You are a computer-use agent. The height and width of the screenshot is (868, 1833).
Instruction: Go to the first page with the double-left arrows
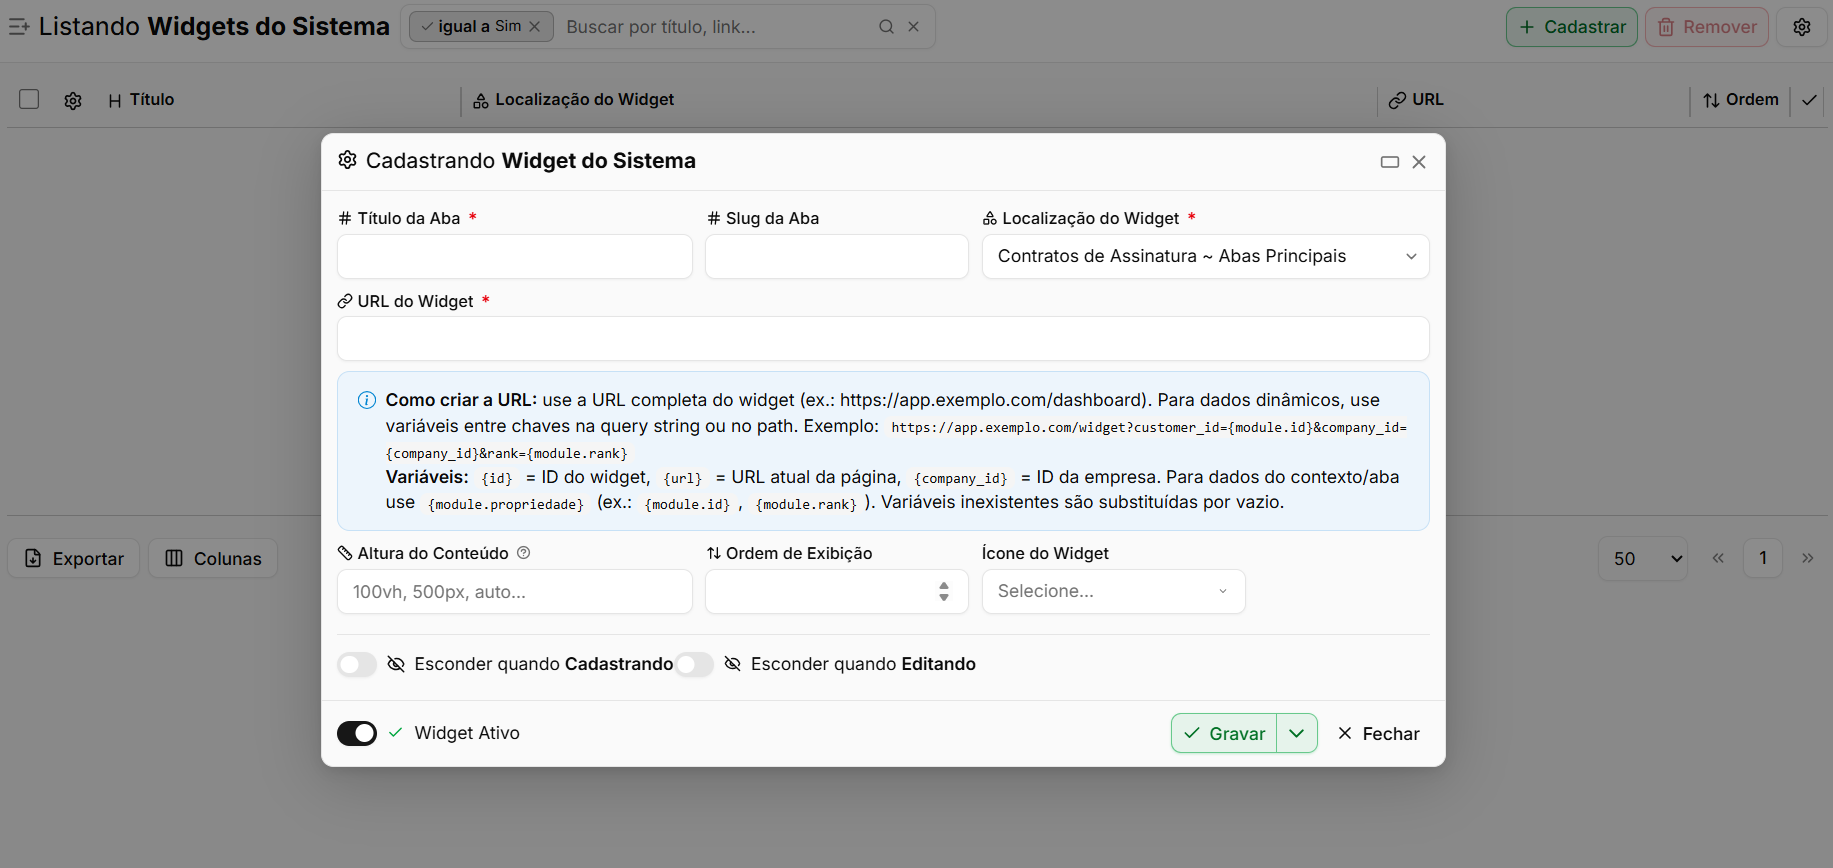coord(1718,558)
